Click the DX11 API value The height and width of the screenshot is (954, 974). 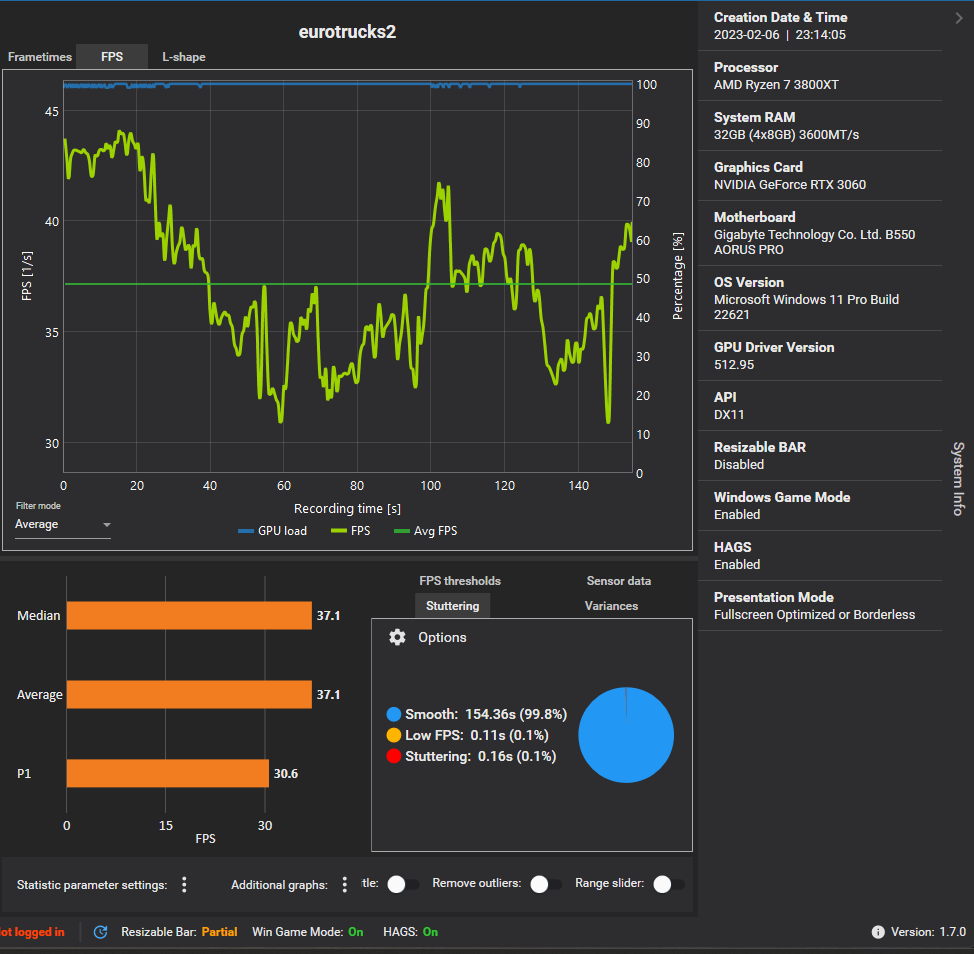pos(729,414)
